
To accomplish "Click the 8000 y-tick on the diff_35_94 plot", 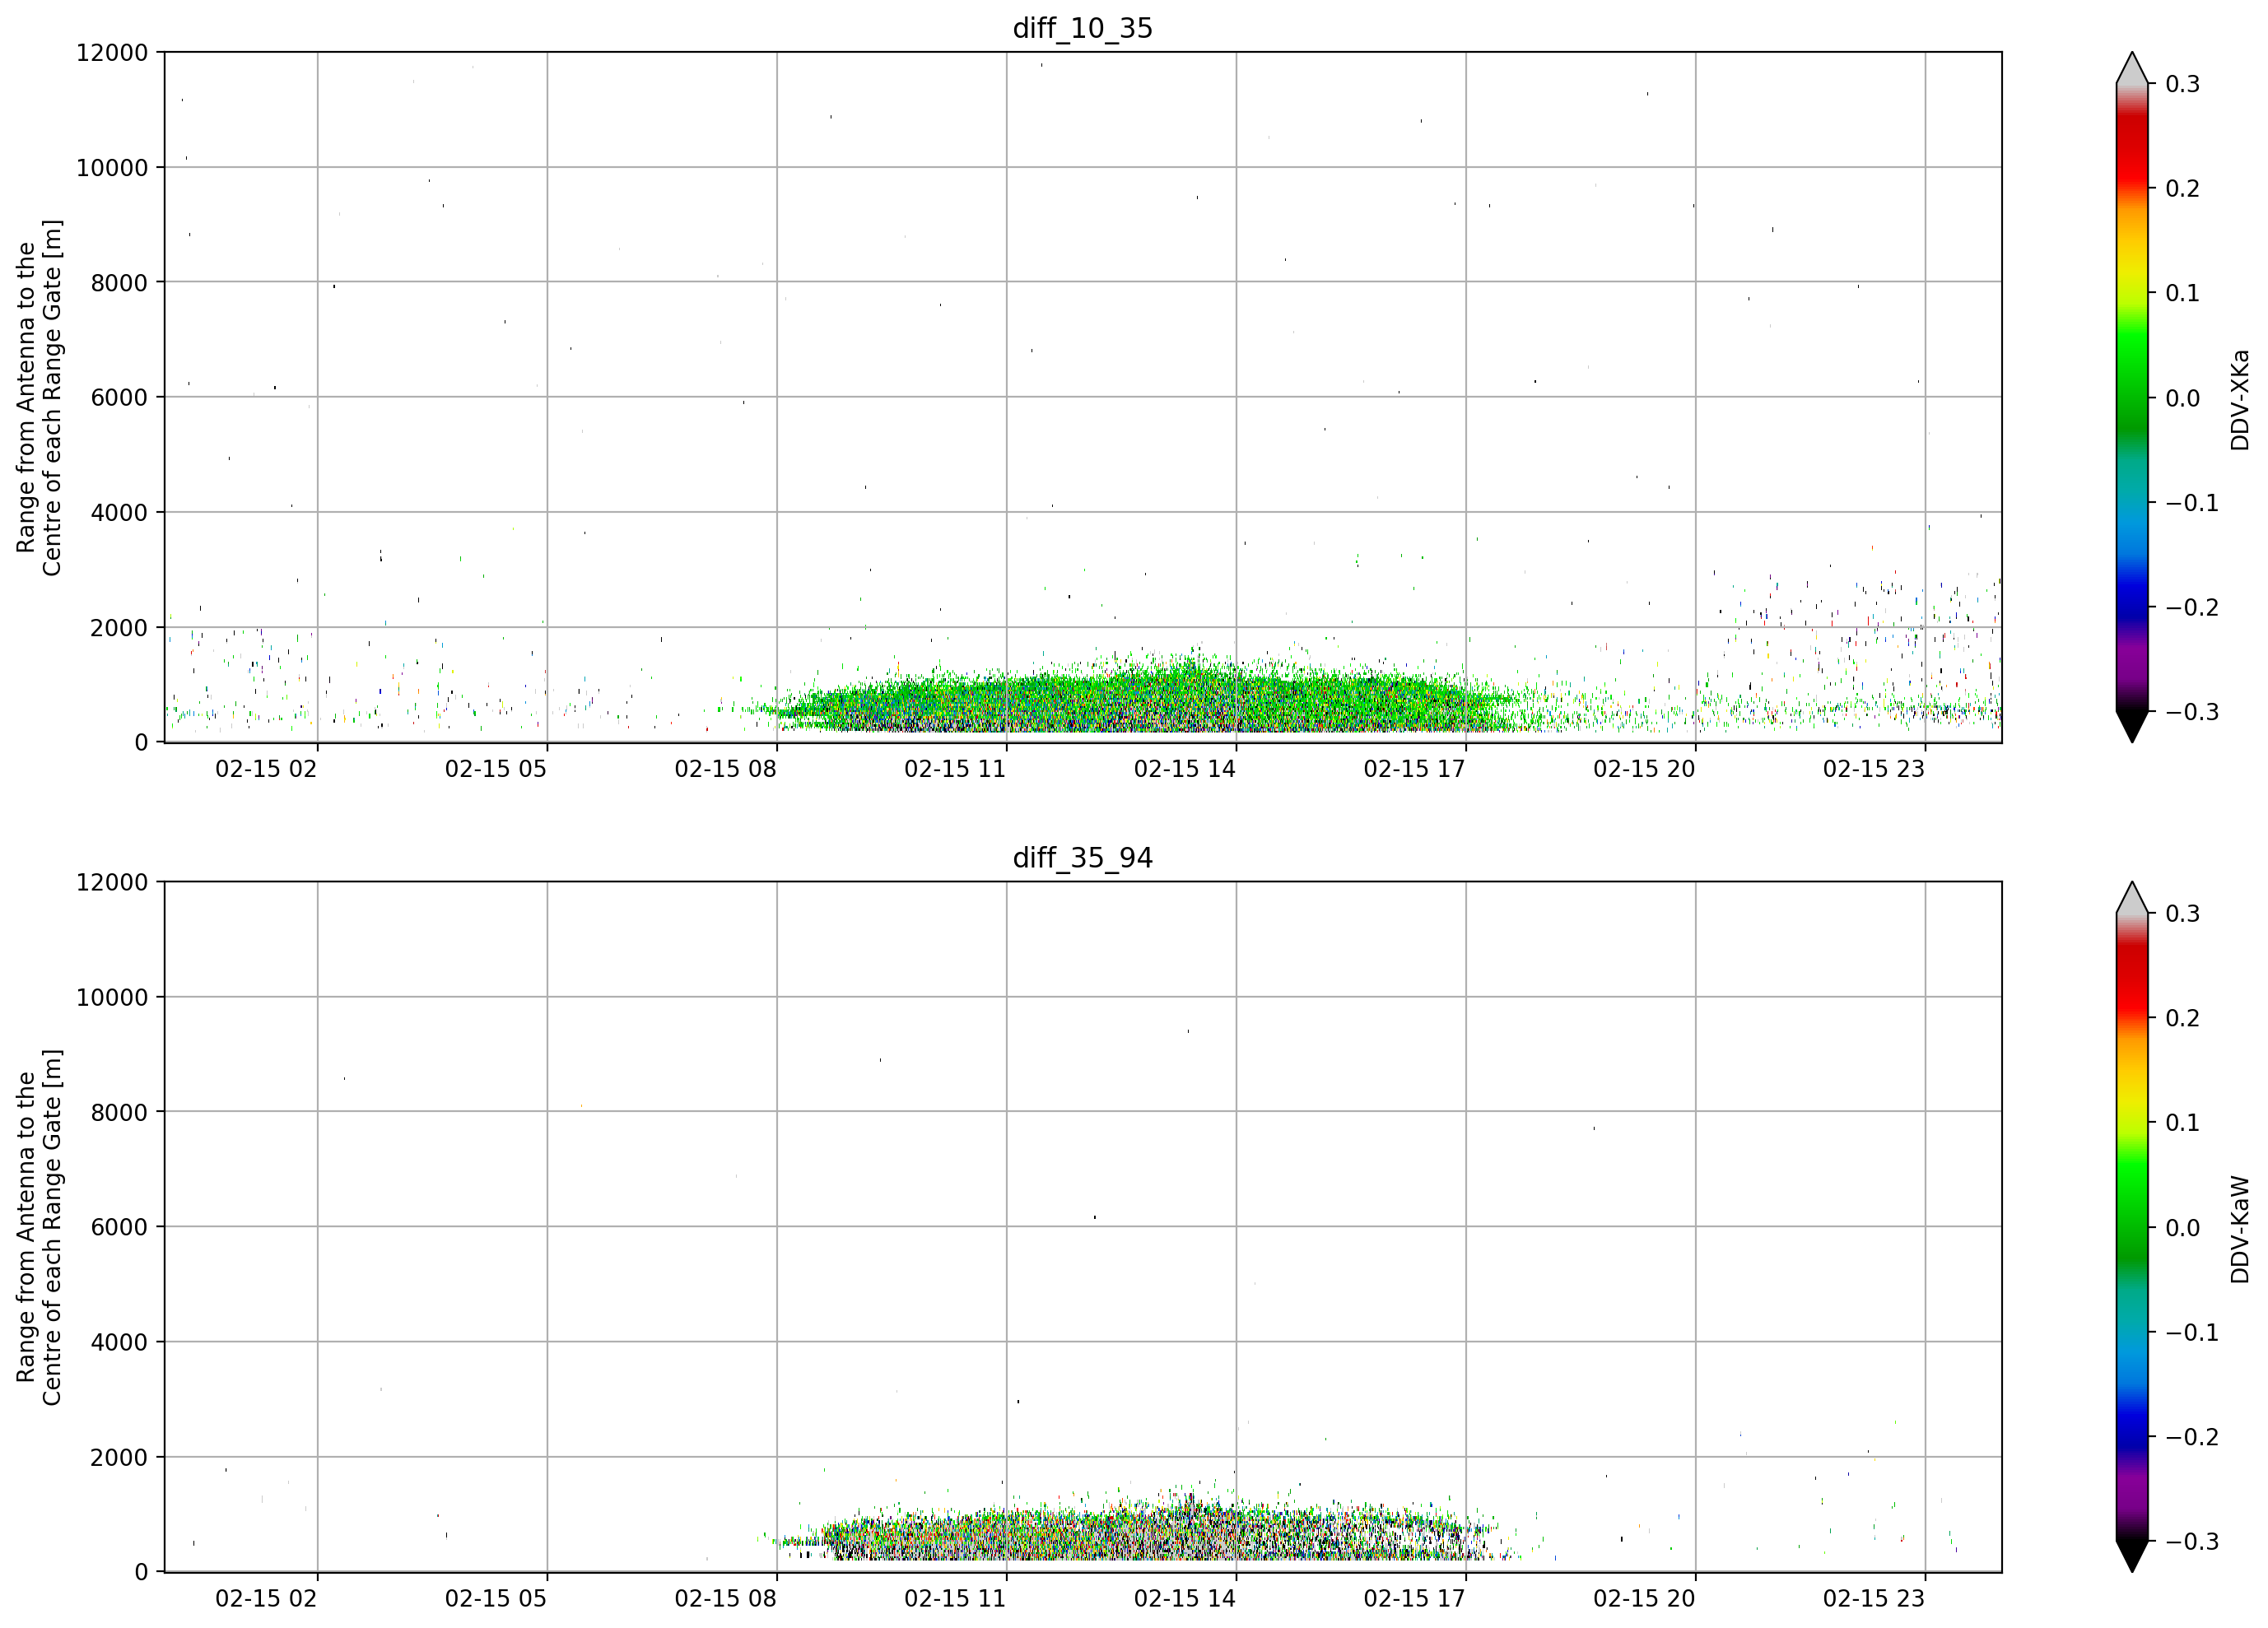I will click(119, 1113).
